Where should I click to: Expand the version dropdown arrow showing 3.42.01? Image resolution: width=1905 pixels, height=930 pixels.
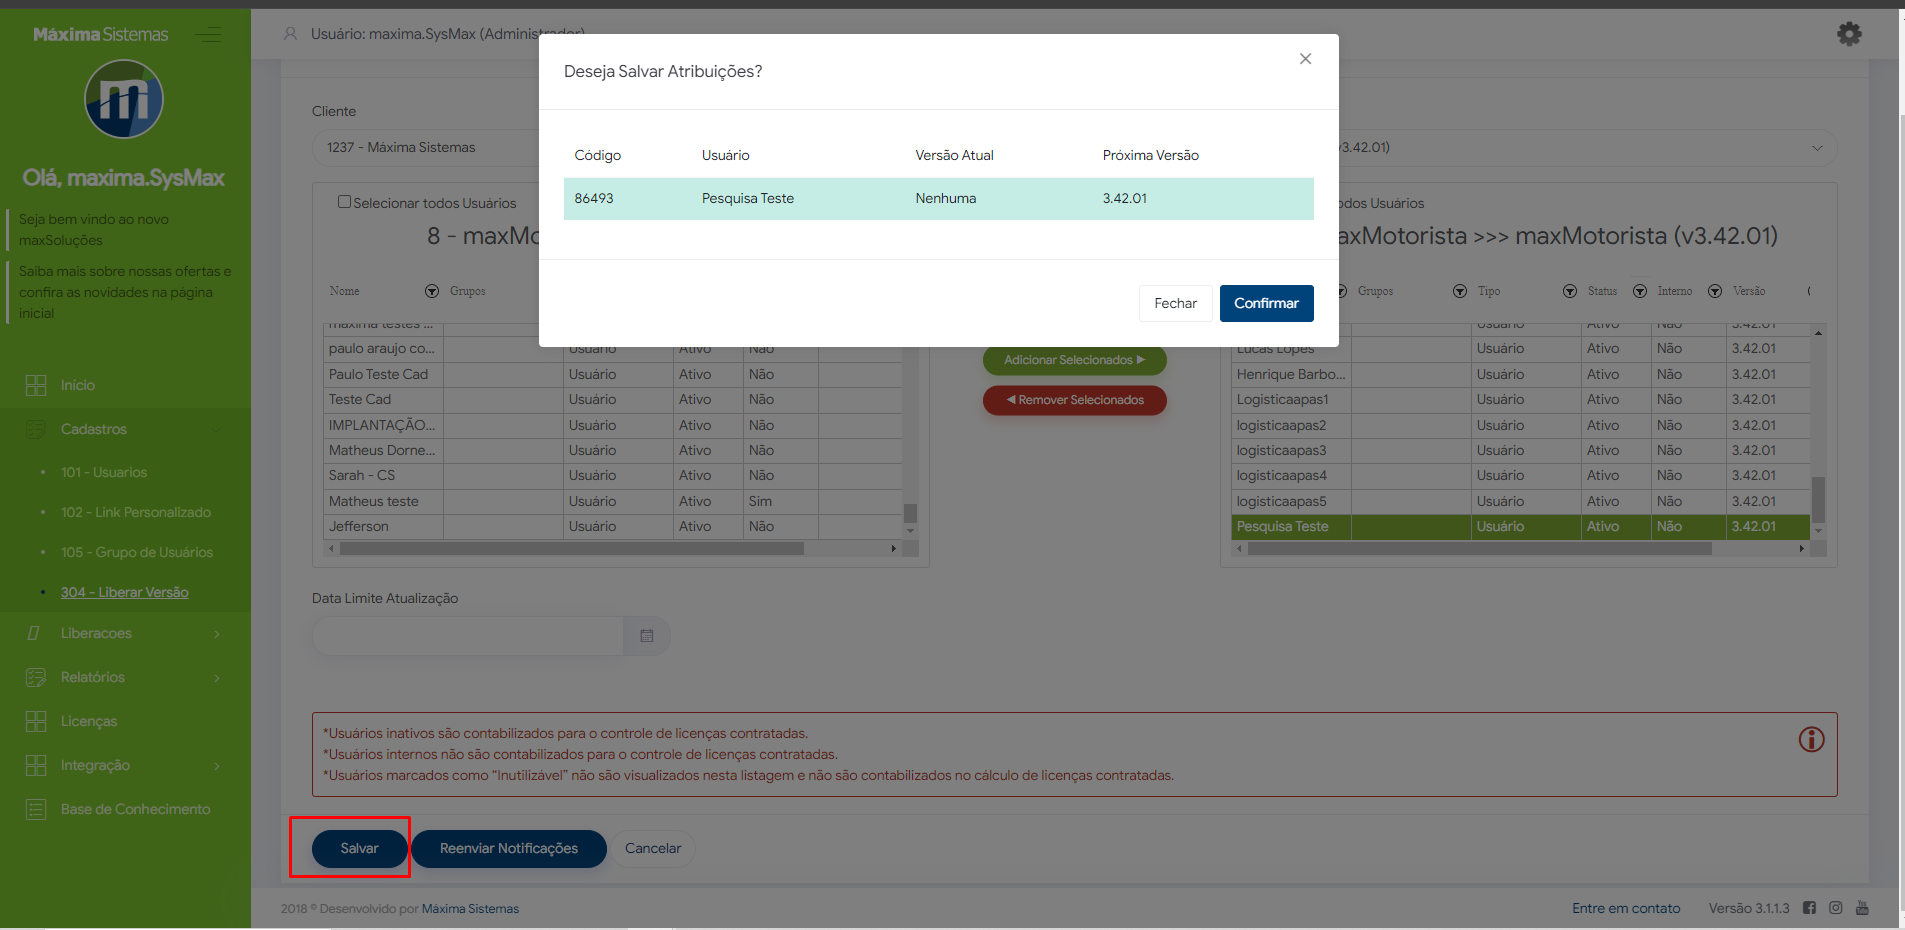pyautogui.click(x=1817, y=148)
